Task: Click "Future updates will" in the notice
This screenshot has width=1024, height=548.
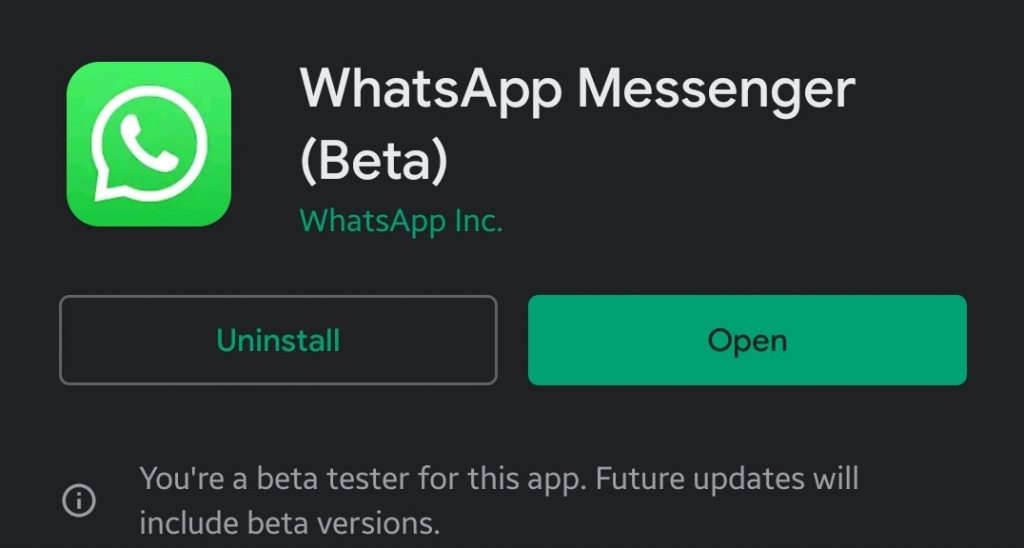Action: [x=728, y=478]
